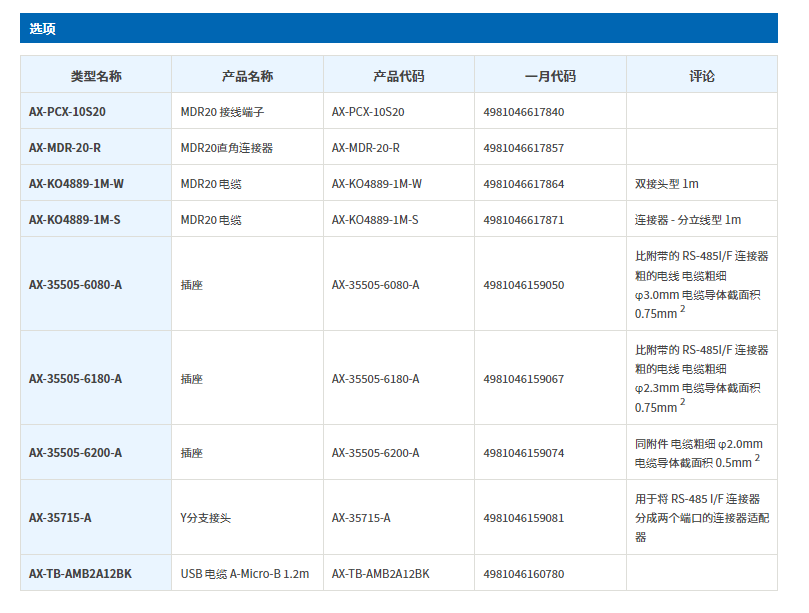The height and width of the screenshot is (613, 809).
Task: Click comment 双接头型 1m
Action: 667,184
